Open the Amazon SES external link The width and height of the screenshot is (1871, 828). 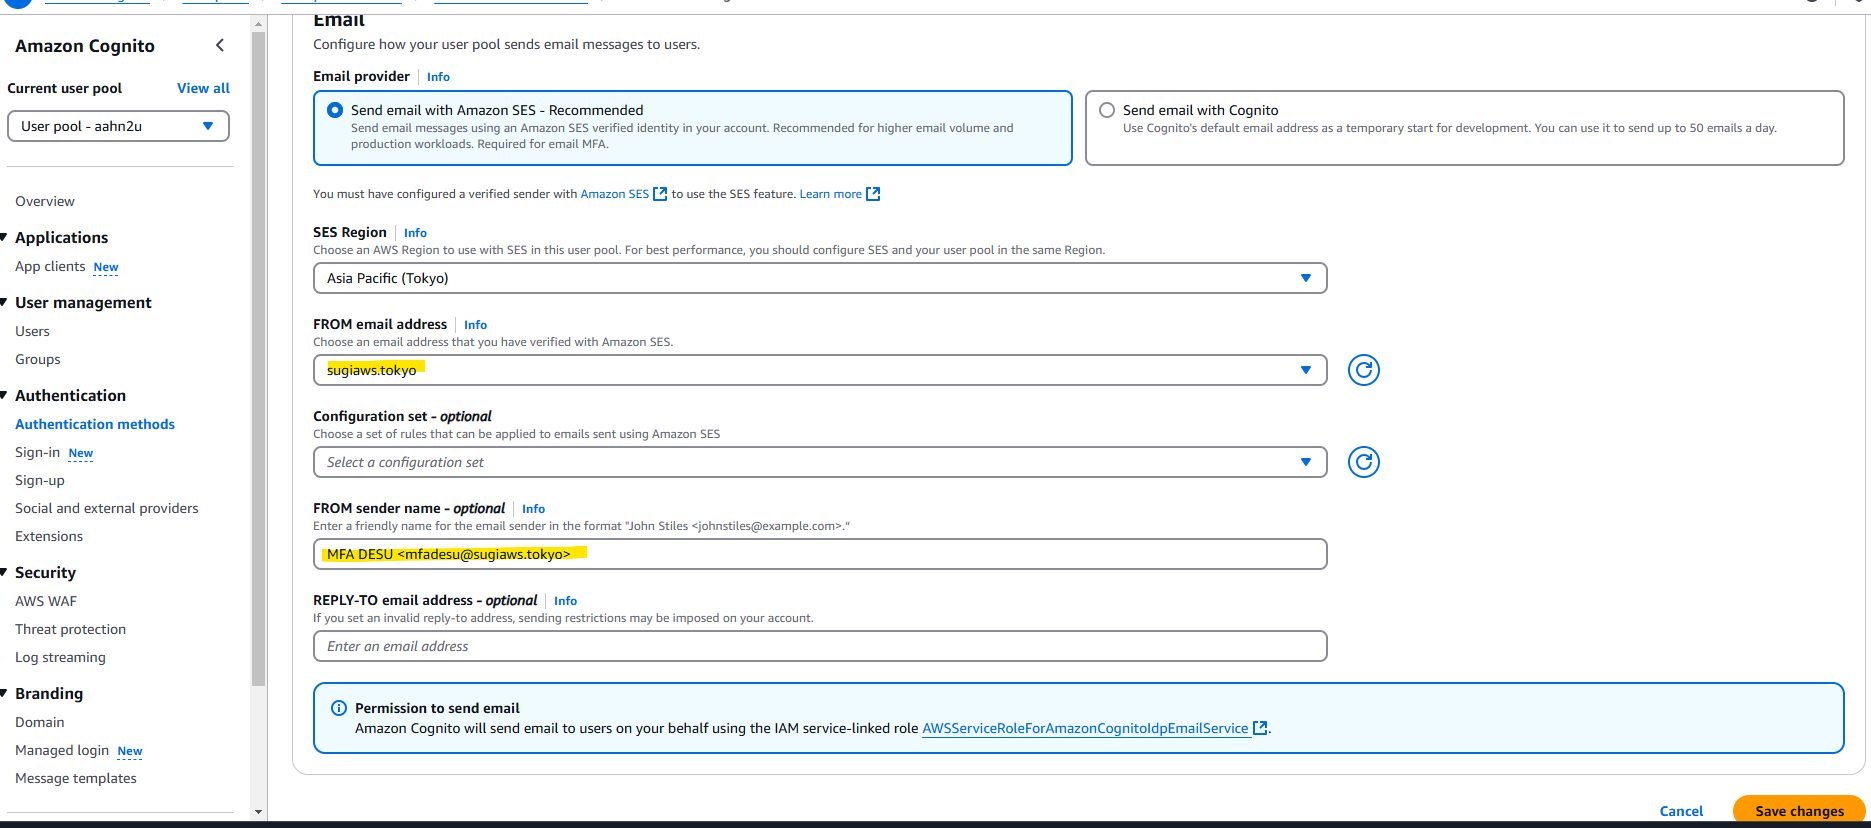(623, 194)
